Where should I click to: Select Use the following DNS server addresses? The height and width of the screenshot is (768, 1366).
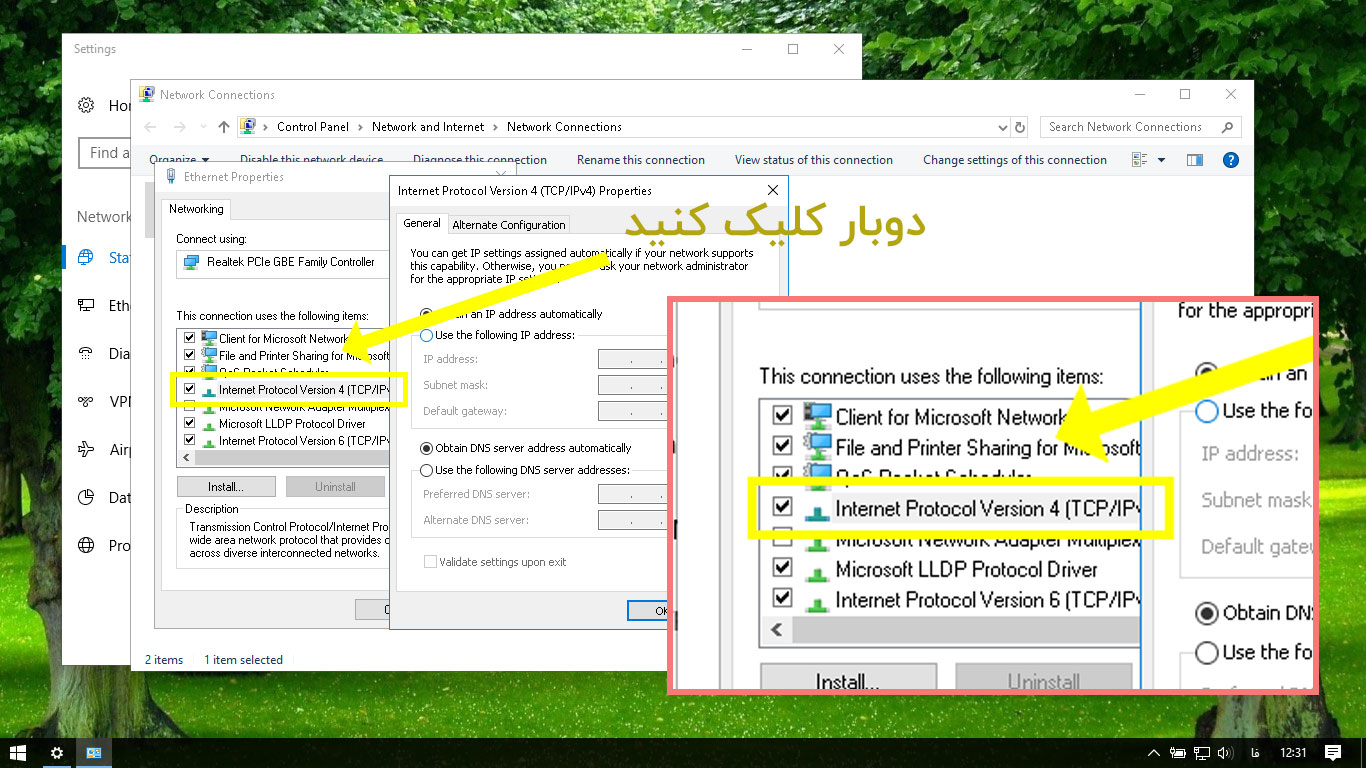click(427, 470)
